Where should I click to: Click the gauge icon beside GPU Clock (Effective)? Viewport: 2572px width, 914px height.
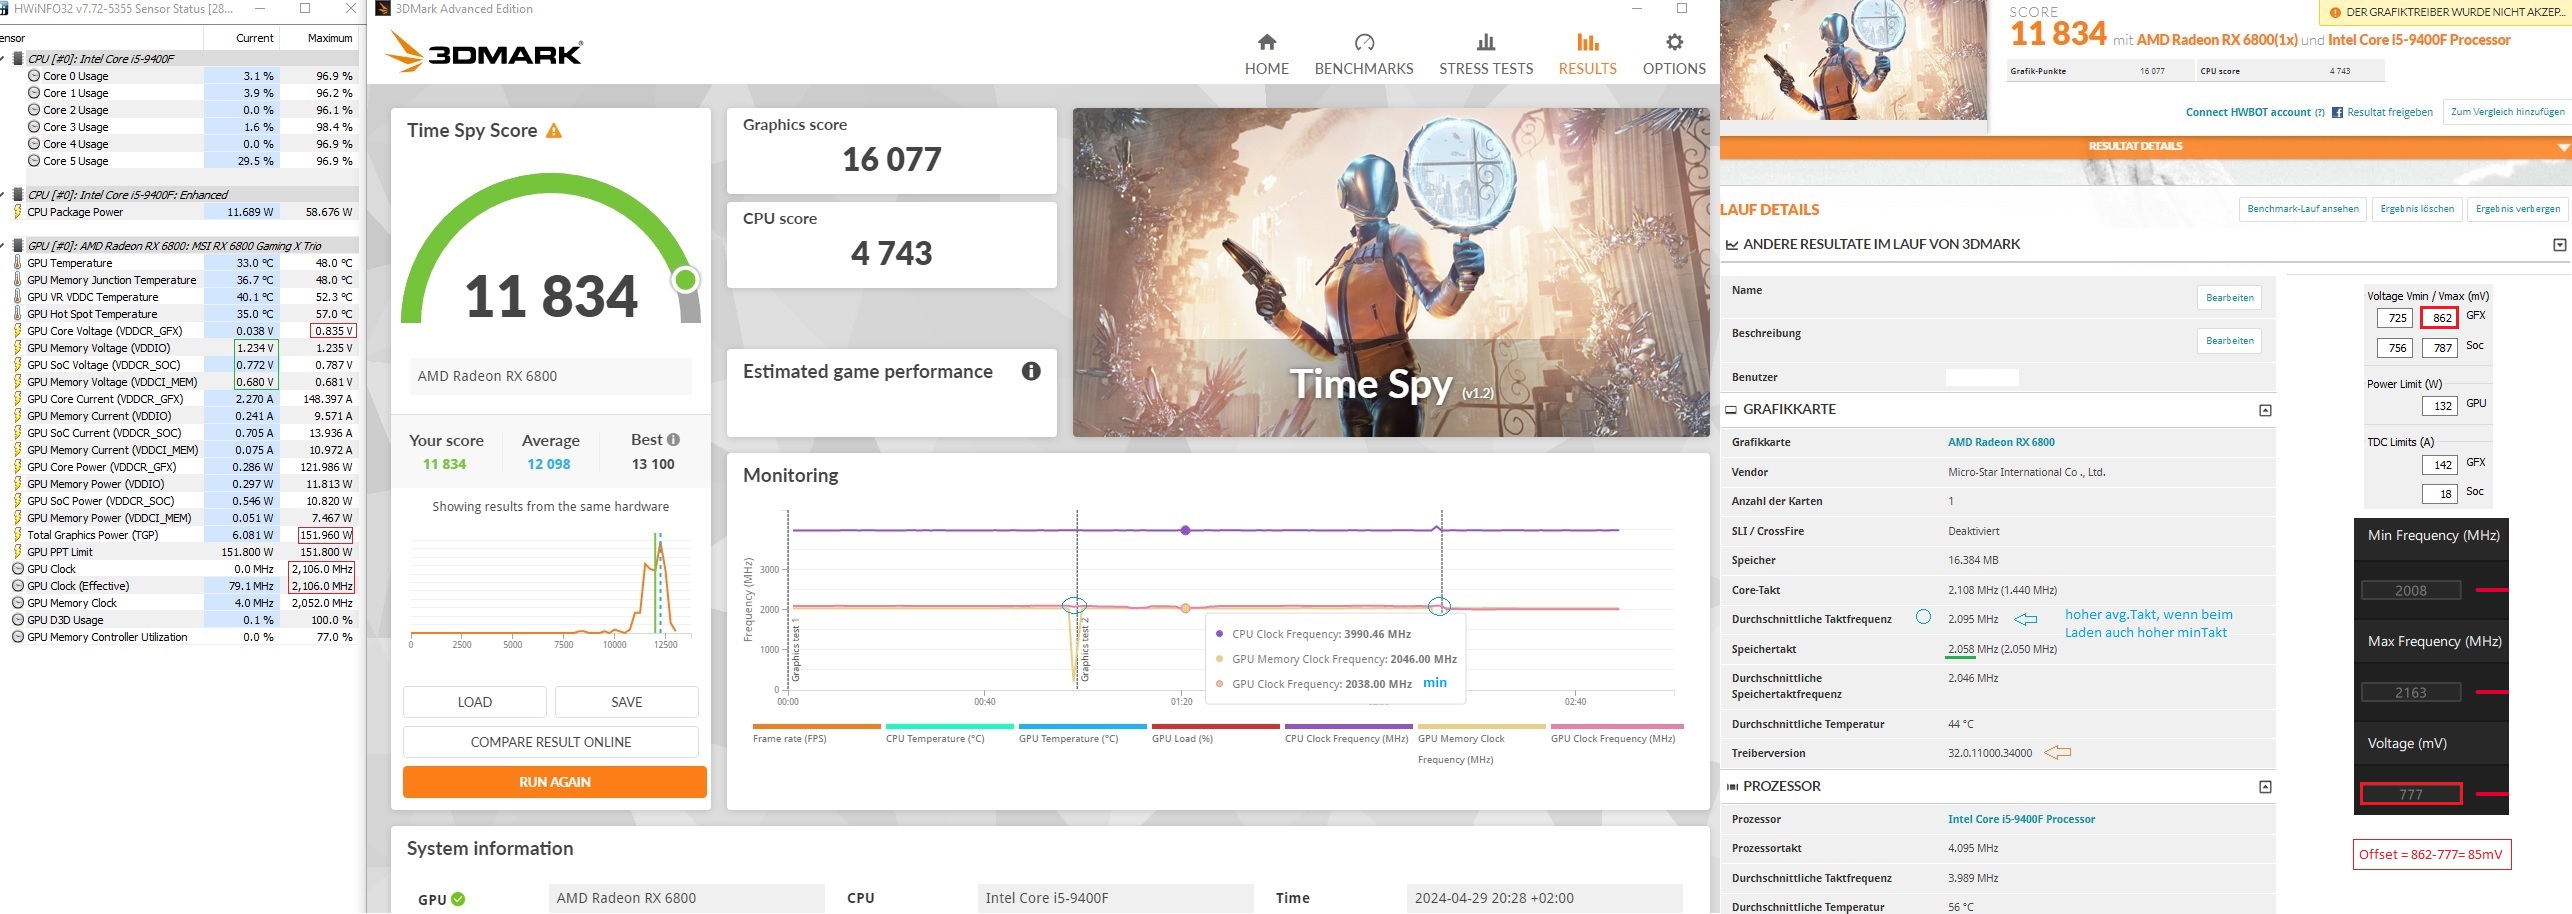pos(18,586)
